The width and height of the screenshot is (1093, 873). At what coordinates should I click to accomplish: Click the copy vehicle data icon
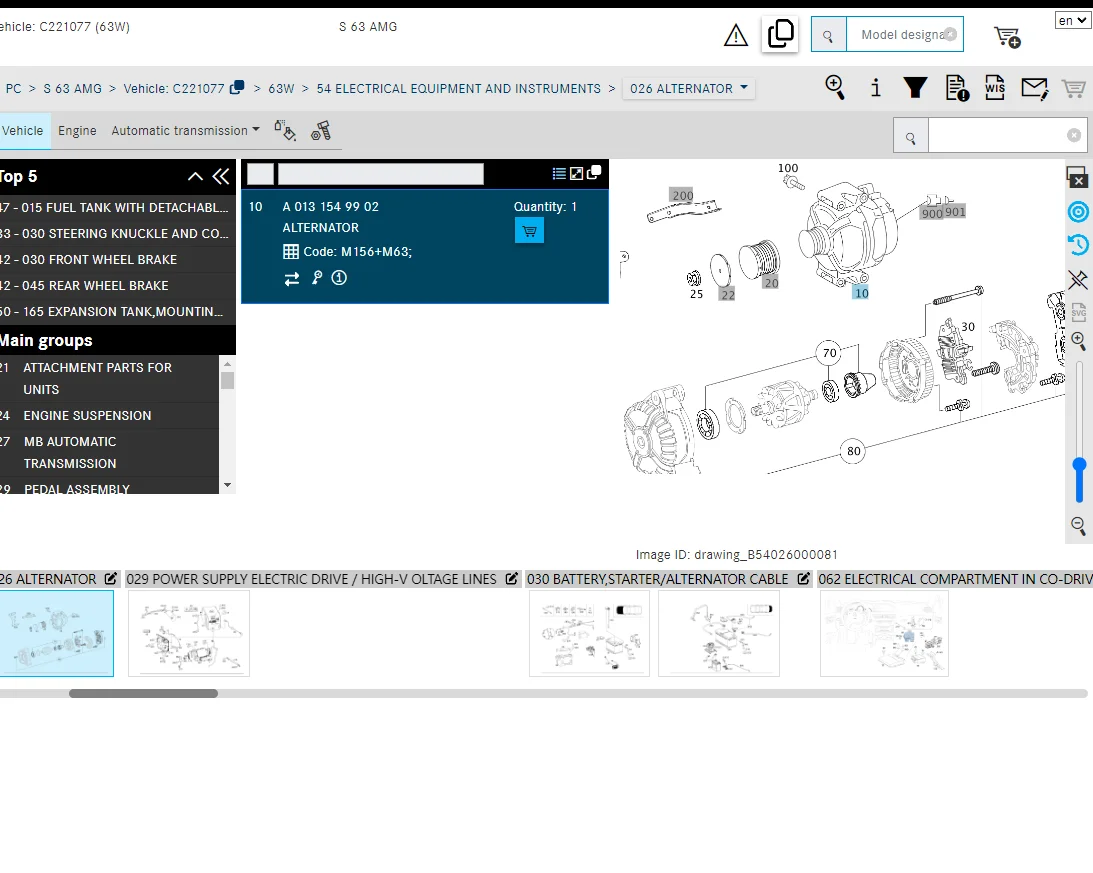point(780,33)
